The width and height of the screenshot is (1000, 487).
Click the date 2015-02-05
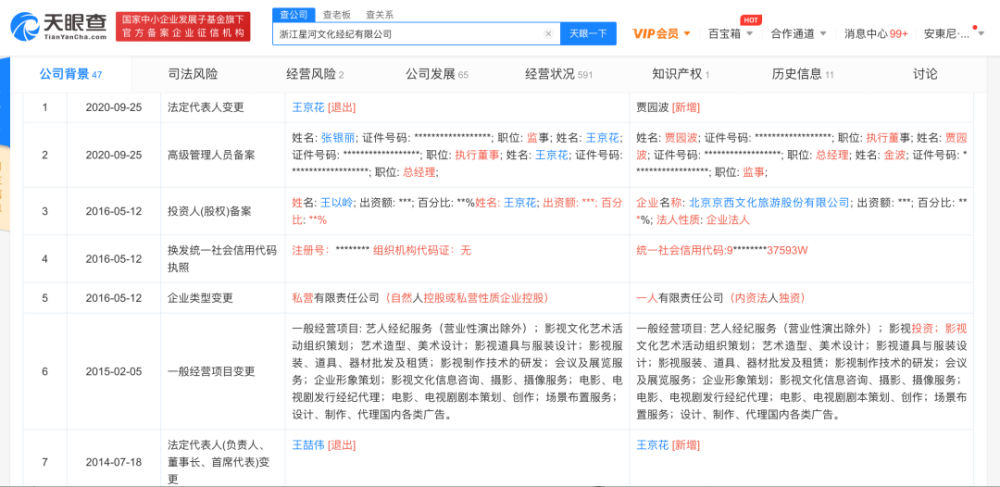[x=114, y=372]
